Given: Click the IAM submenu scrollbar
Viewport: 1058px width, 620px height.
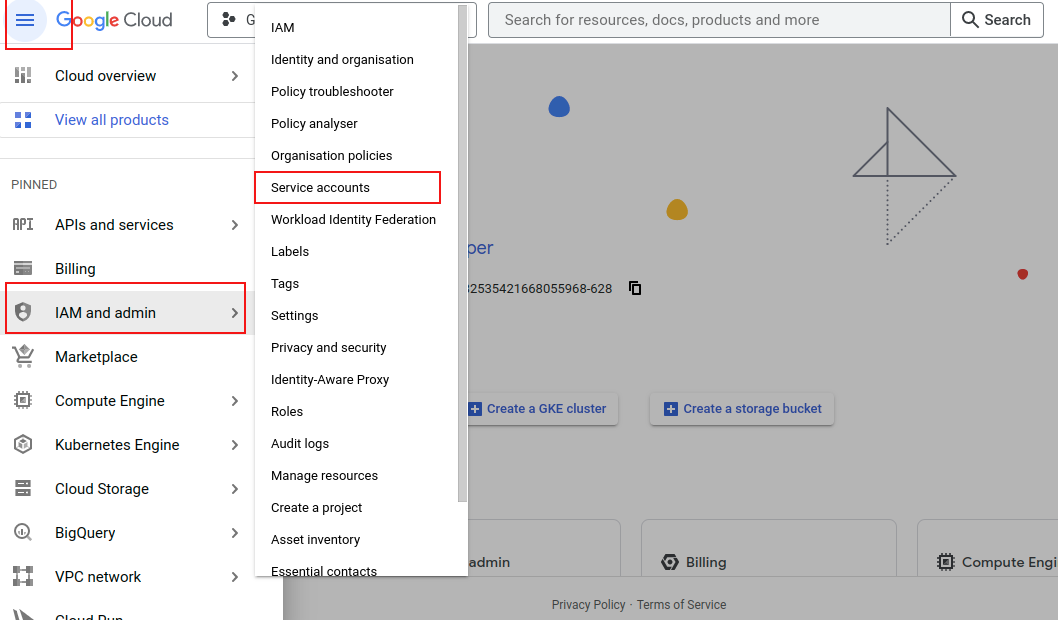Looking at the screenshot, I should click(462, 254).
